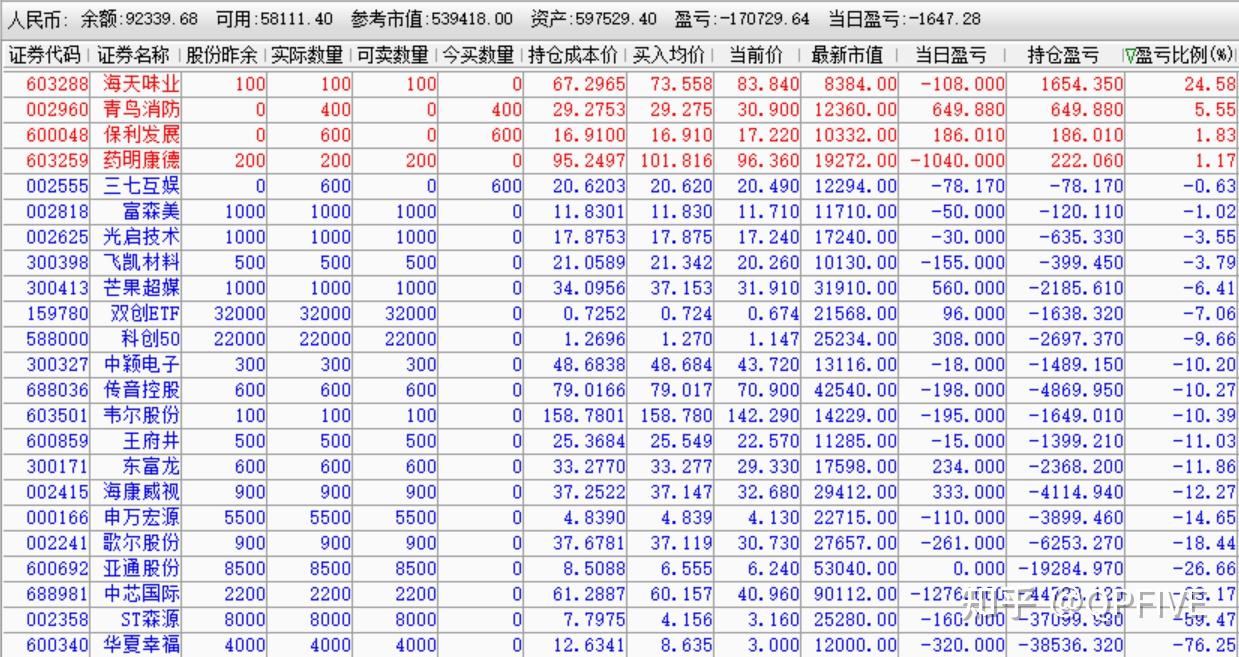Click 当日盈亏 value -1647.28
This screenshot has height=657, width=1239.
(x=943, y=19)
